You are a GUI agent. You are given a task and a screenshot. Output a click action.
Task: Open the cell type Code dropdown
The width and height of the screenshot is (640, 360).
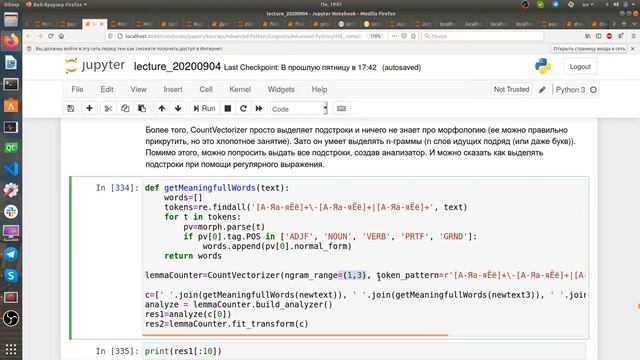click(298, 109)
